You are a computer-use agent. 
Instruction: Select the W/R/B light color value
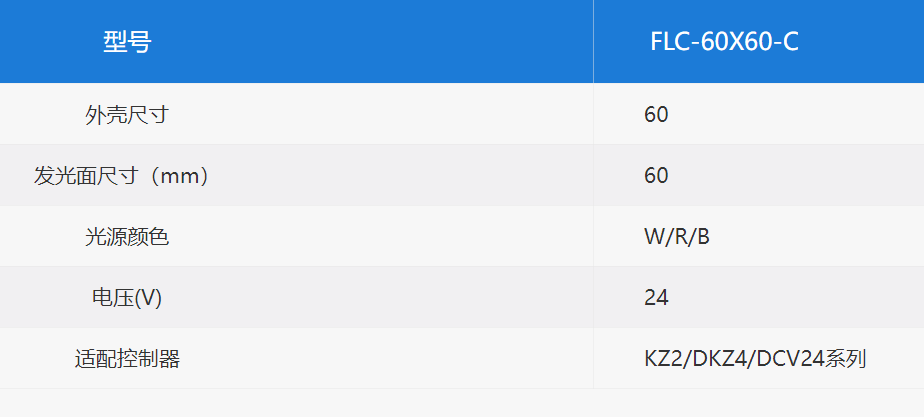point(676,237)
